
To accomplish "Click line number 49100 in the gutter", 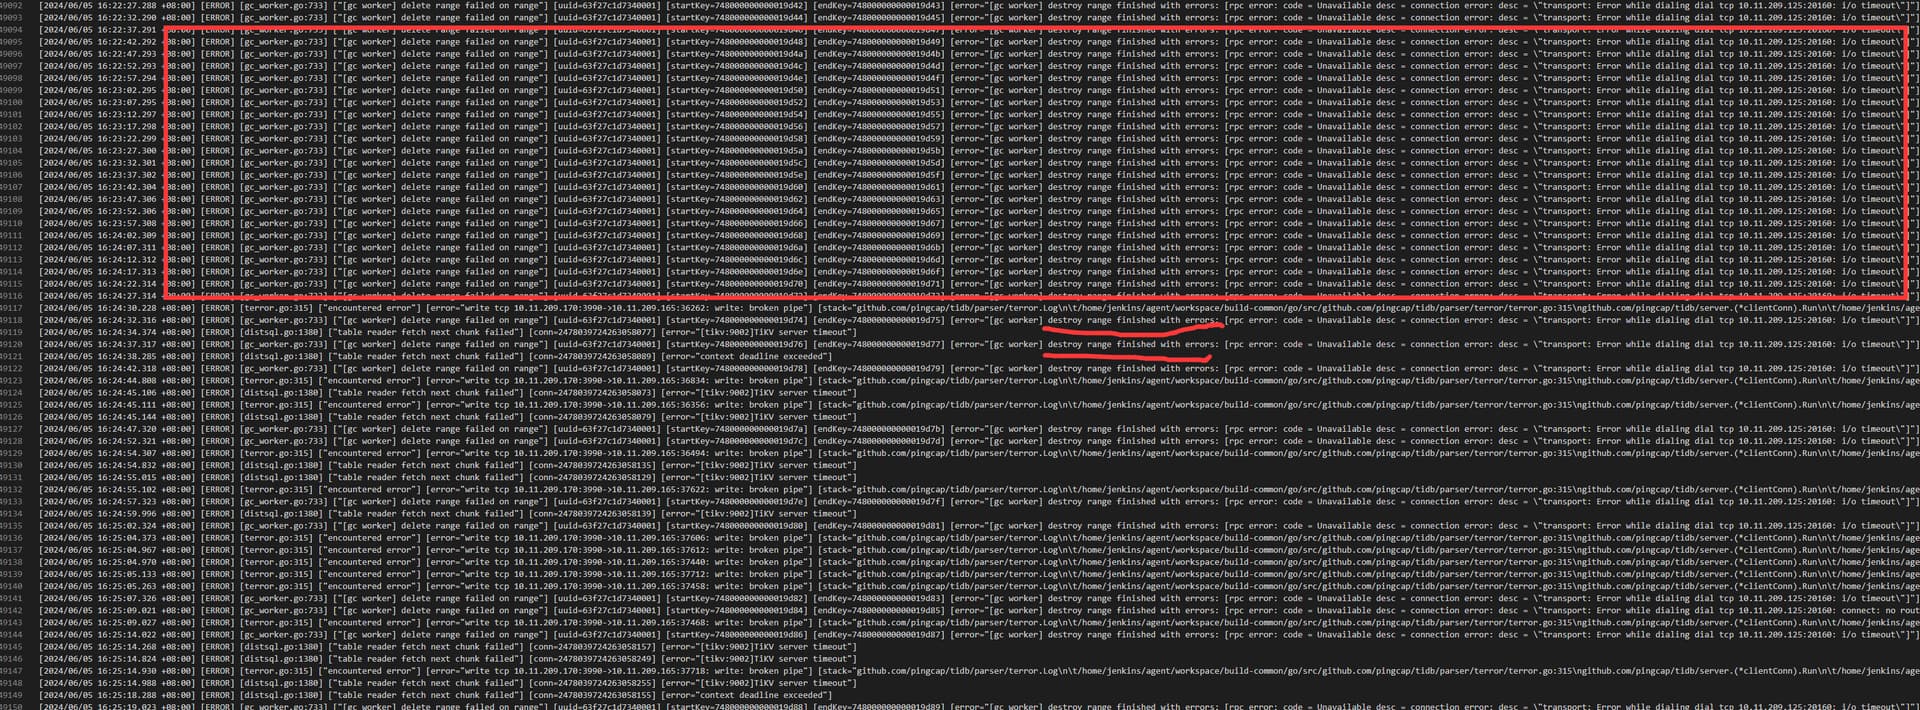I will click(11, 102).
